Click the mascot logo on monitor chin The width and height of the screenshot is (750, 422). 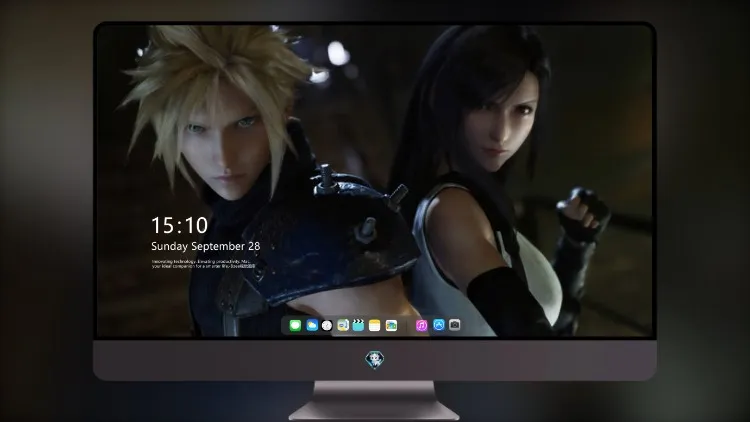(375, 360)
